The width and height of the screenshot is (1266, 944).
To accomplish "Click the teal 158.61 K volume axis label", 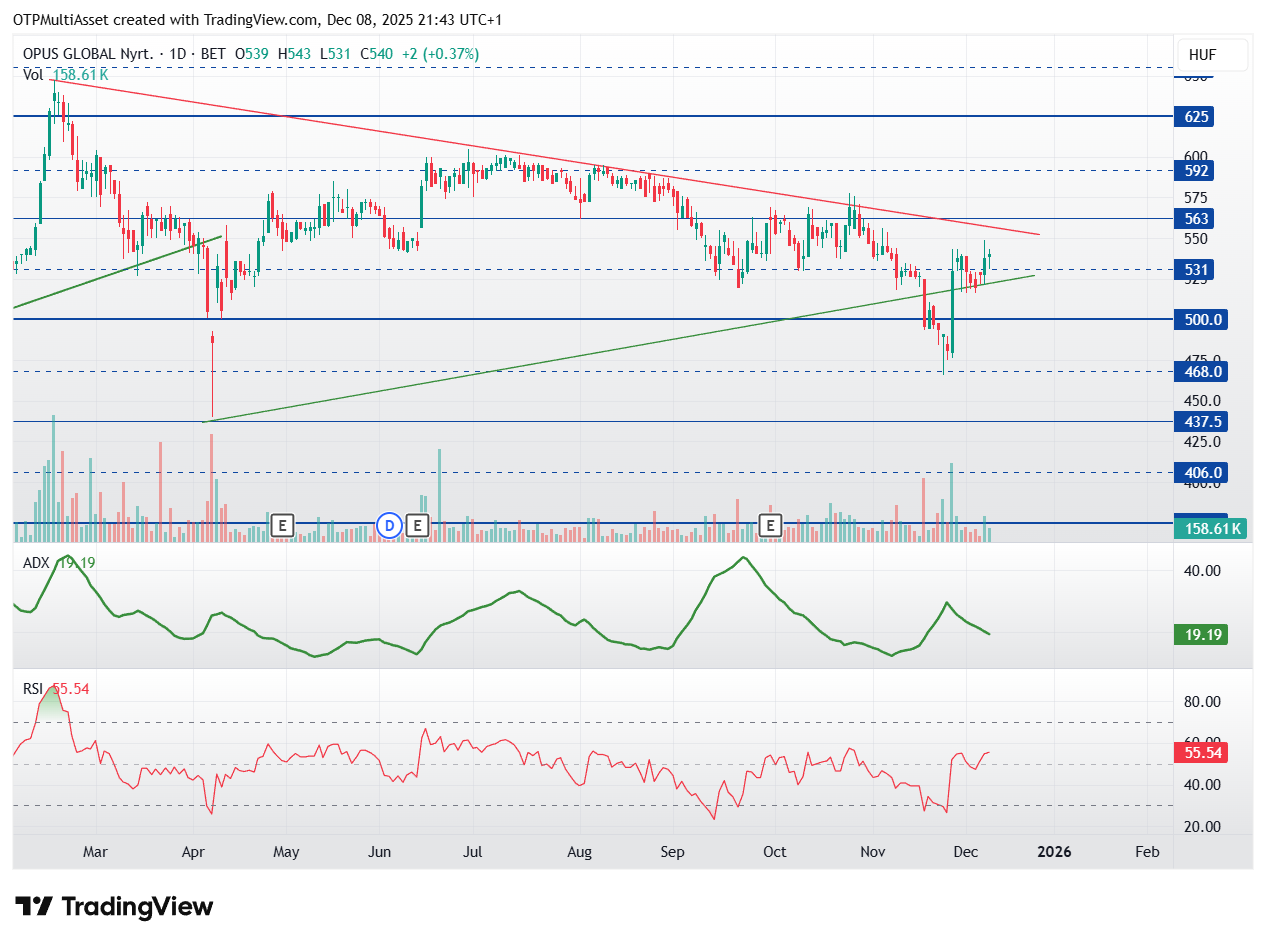I will click(1210, 529).
